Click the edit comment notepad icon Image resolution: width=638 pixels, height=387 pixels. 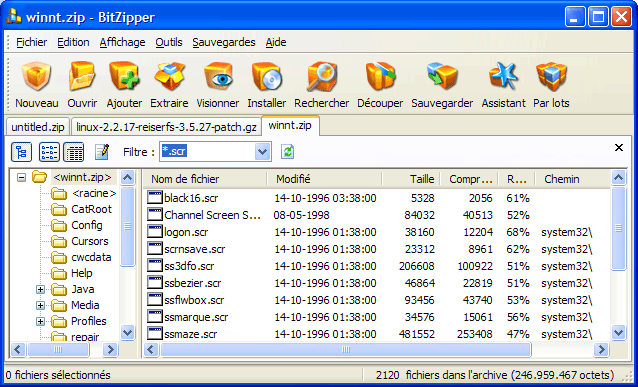101,152
